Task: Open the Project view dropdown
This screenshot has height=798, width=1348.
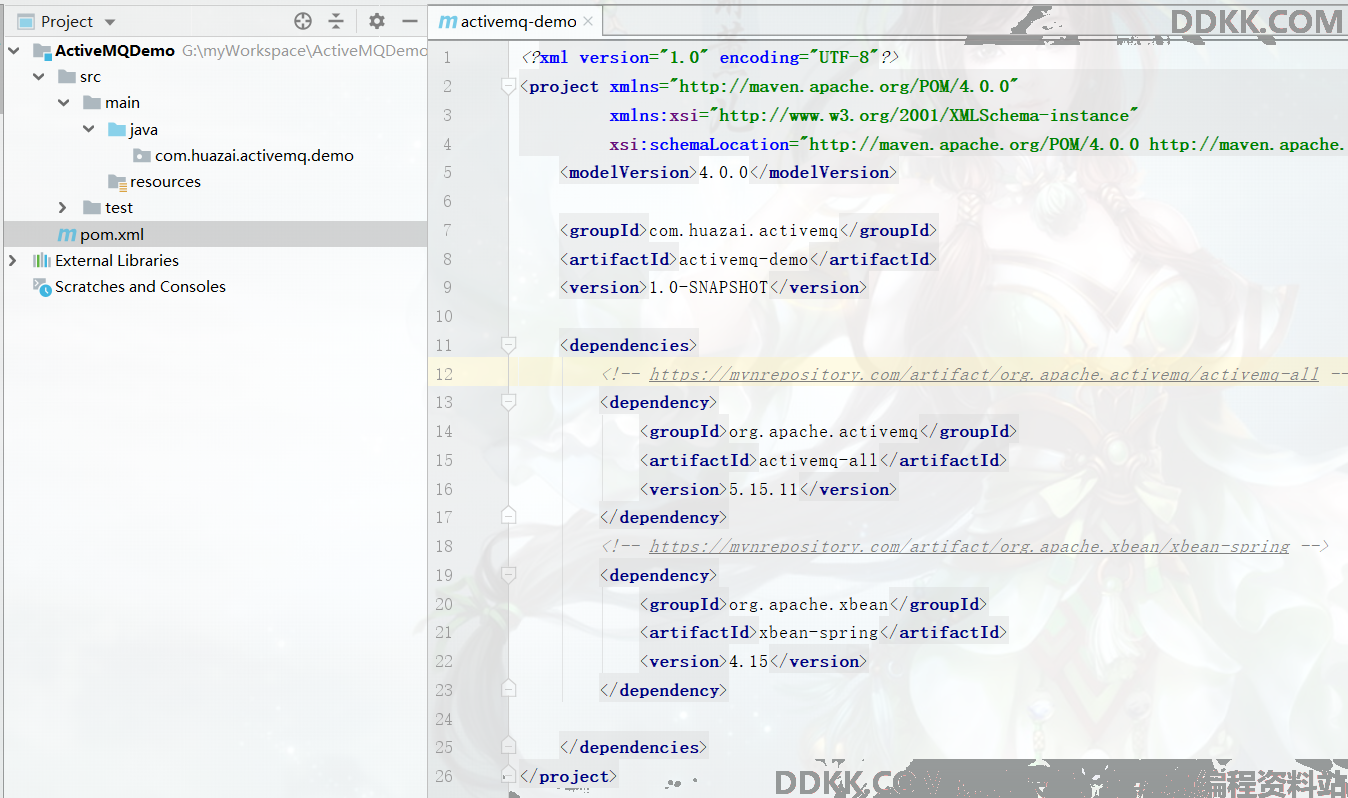Action: point(110,22)
